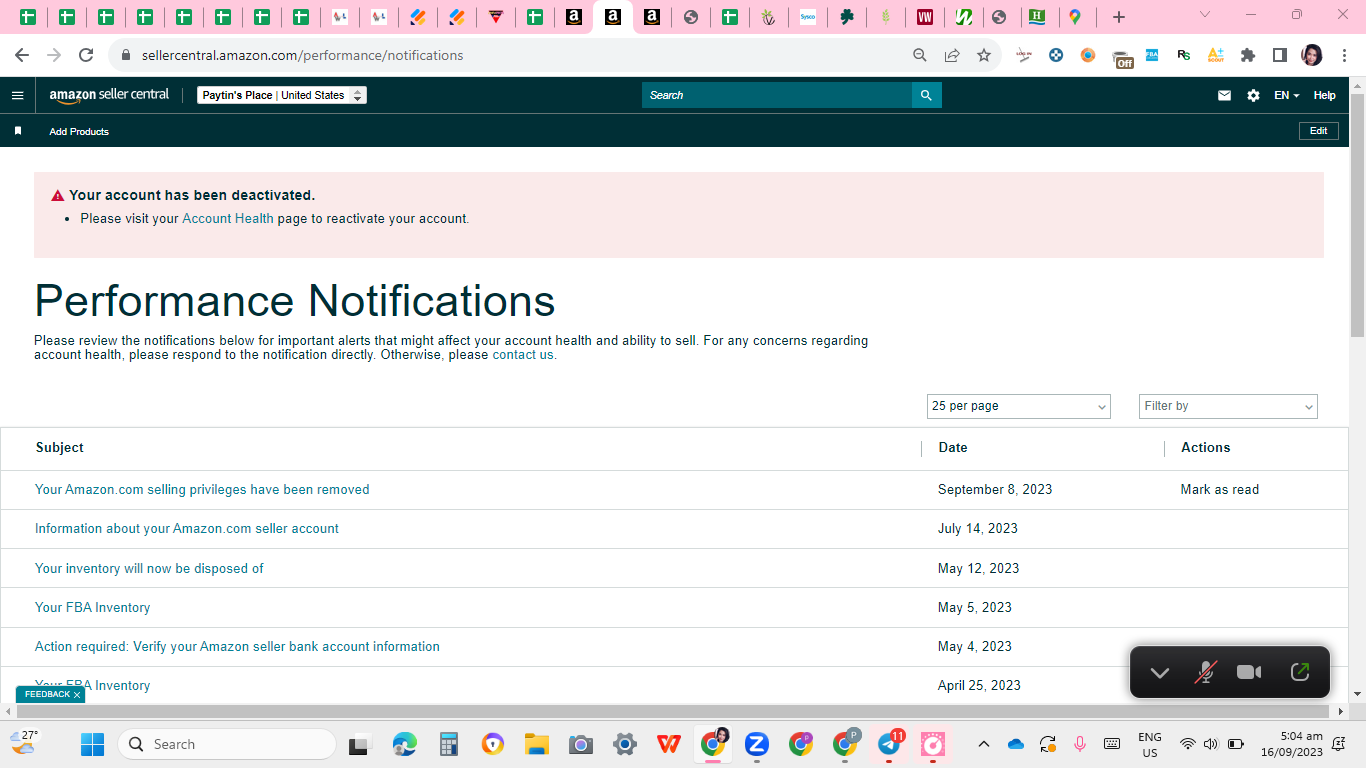Open 'Action required: Verify your Amazon seller bank account'
Screen dimensions: 1366x768
(x=237, y=646)
